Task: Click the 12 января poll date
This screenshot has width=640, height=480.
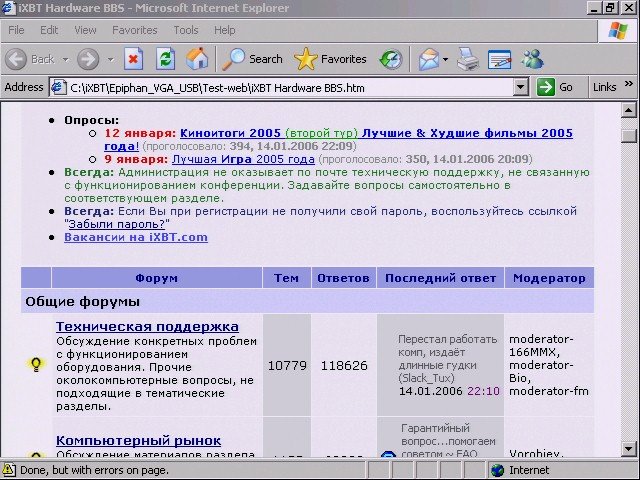Action: (x=140, y=133)
